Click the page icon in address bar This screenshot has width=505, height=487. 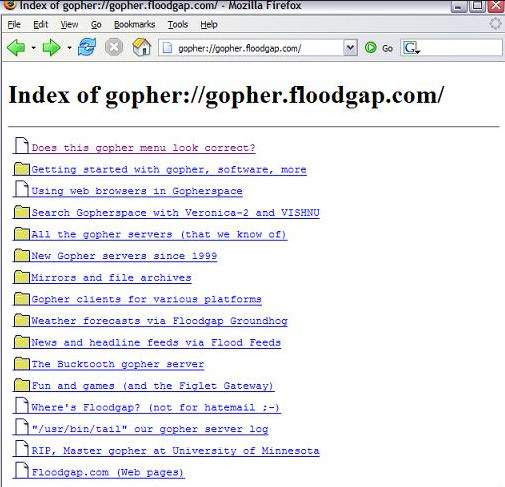point(167,48)
